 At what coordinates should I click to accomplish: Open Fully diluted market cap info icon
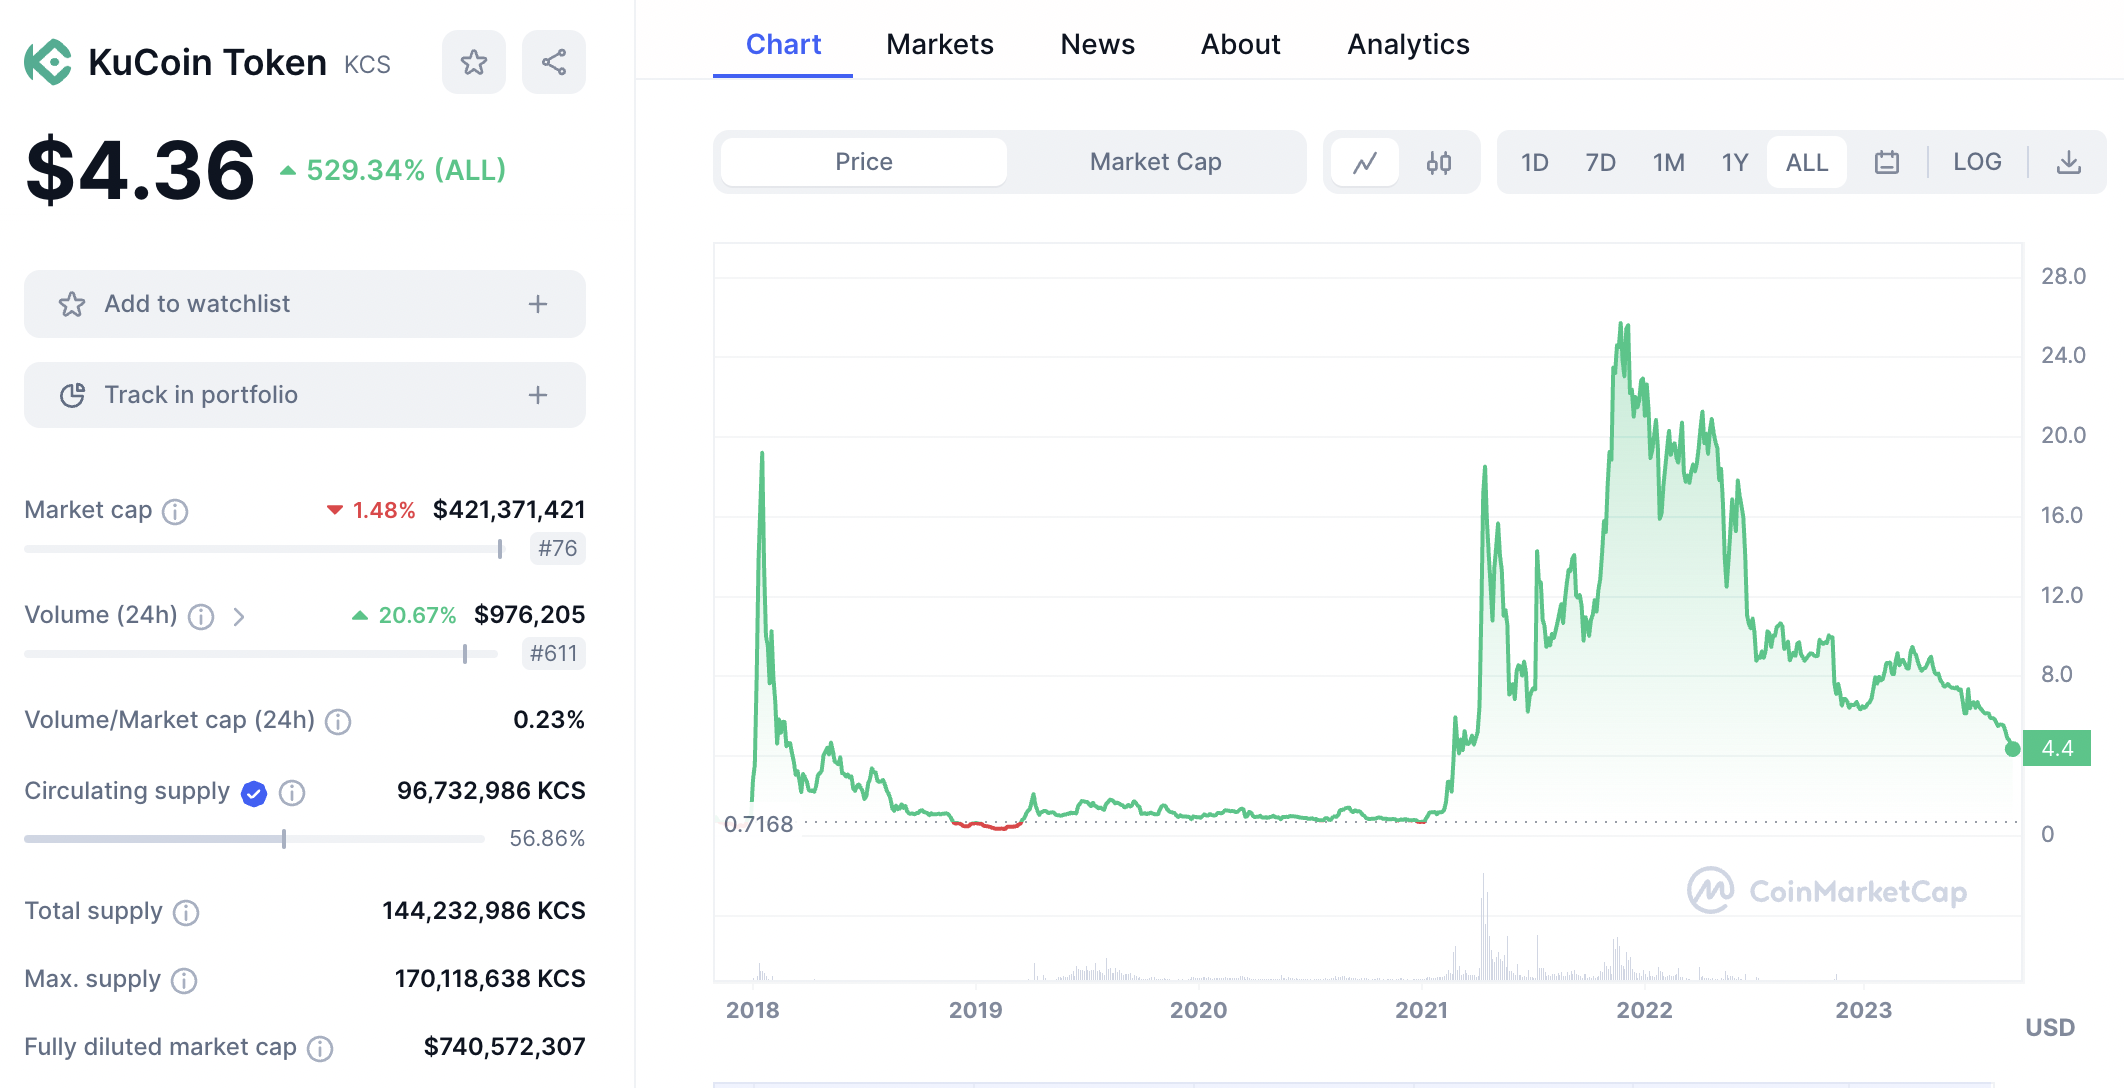click(320, 1048)
